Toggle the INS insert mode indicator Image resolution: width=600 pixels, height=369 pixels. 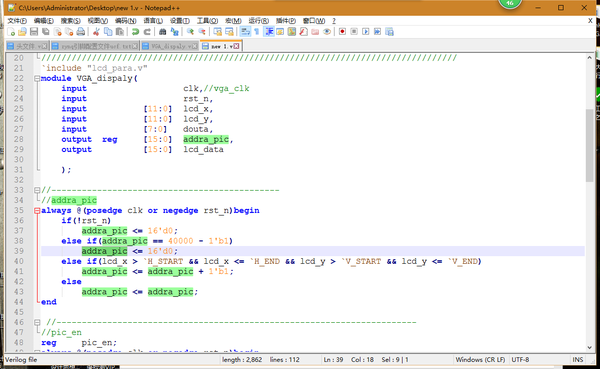(578, 360)
